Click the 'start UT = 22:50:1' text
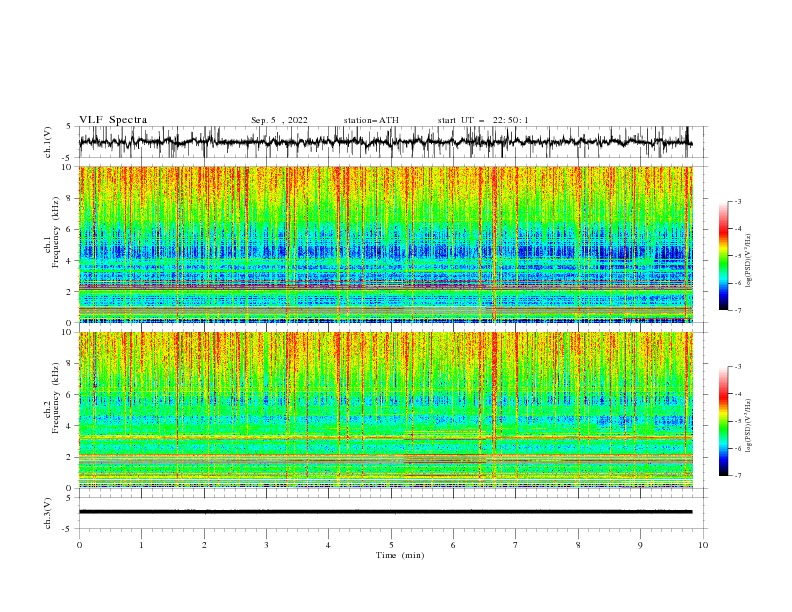 483,120
